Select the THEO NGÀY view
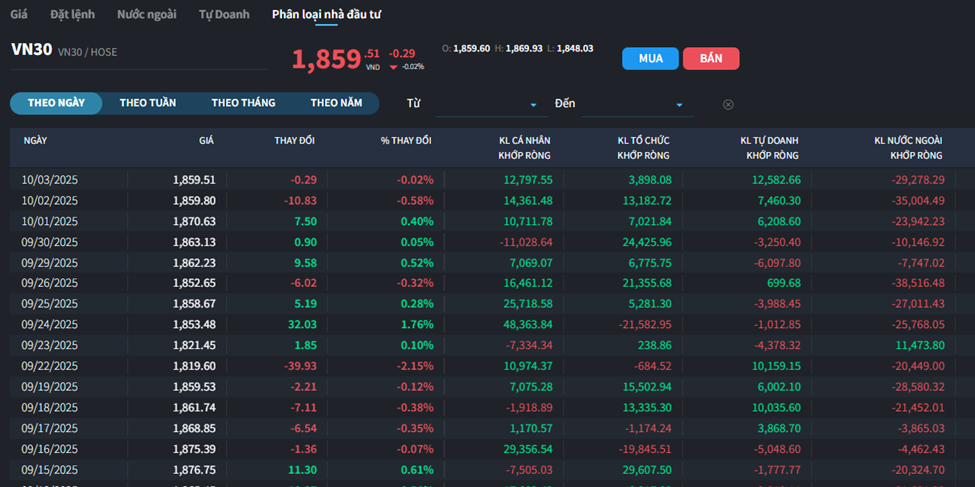975x487 pixels. [x=56, y=103]
